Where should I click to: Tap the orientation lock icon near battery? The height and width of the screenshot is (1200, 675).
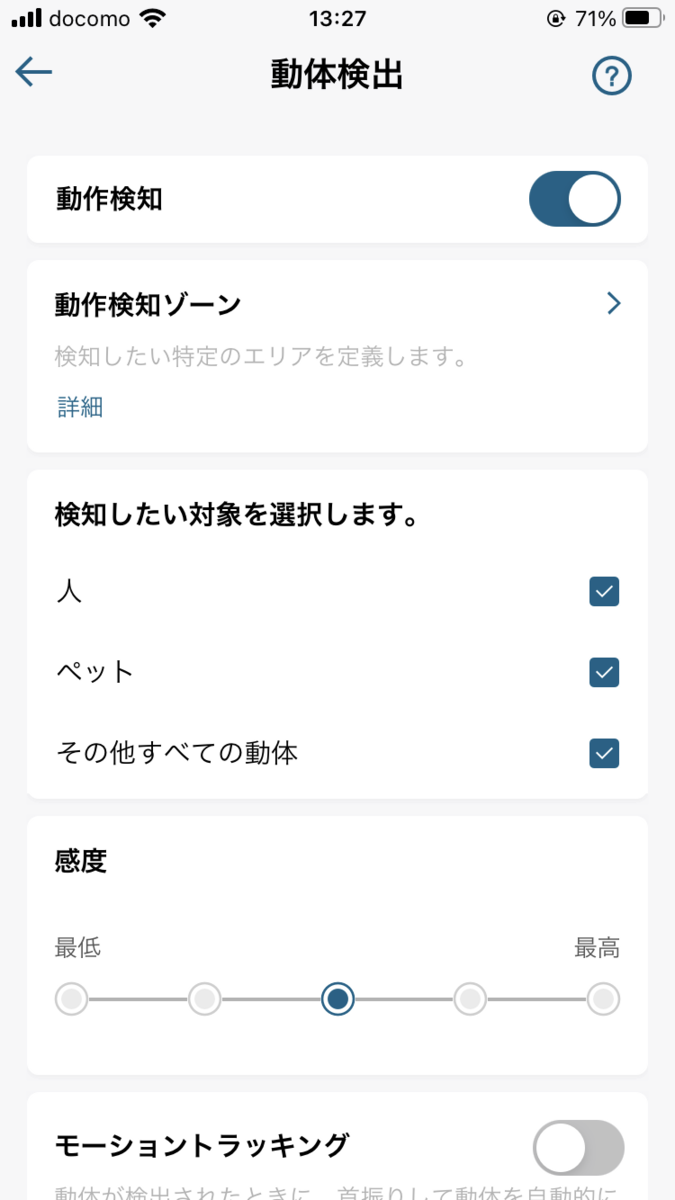point(553,17)
